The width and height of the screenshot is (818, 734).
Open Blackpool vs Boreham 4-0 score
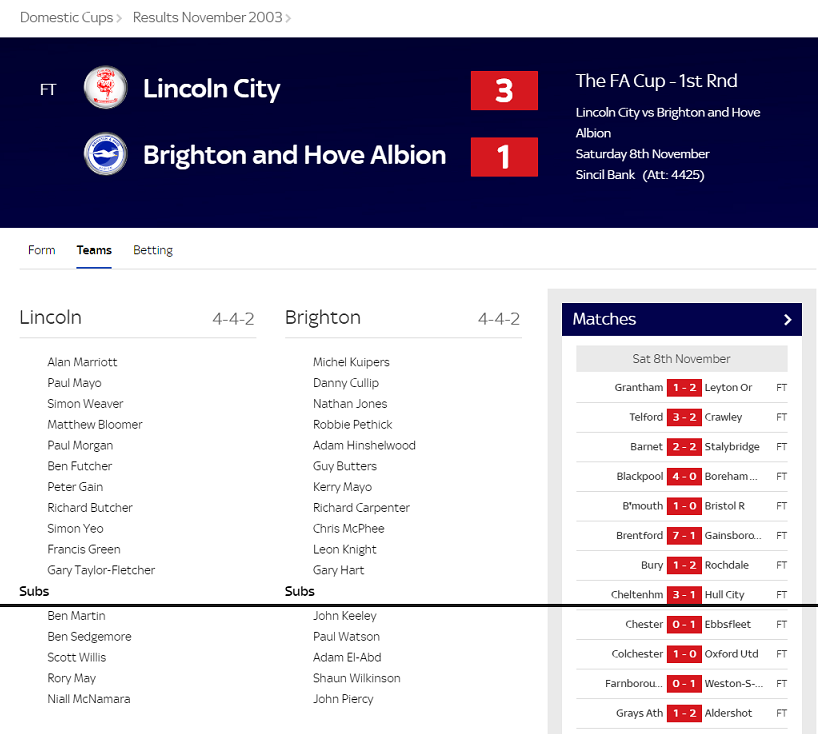tap(684, 476)
